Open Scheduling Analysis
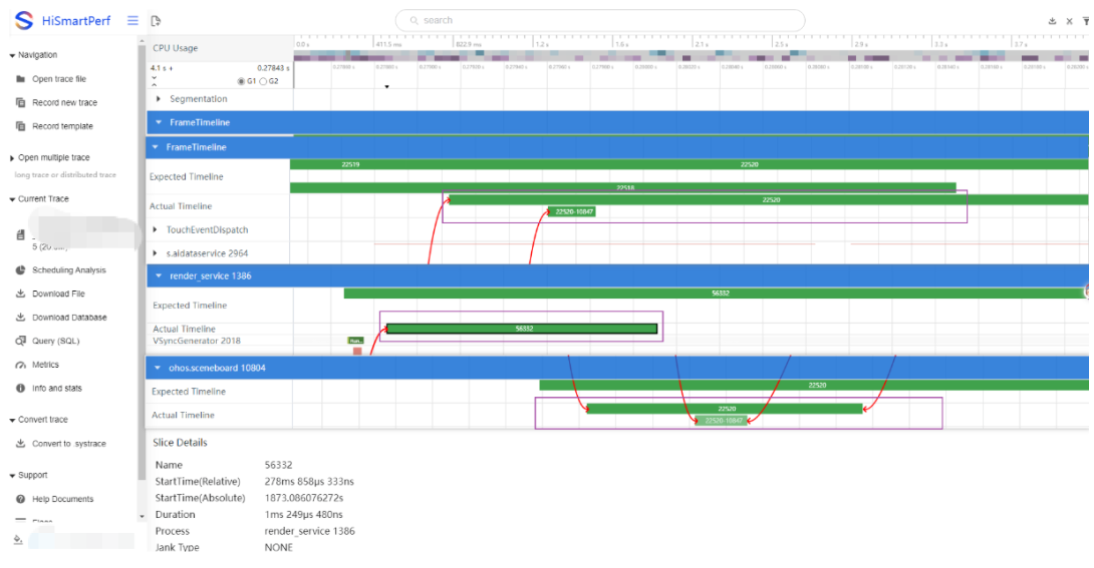 [69, 270]
